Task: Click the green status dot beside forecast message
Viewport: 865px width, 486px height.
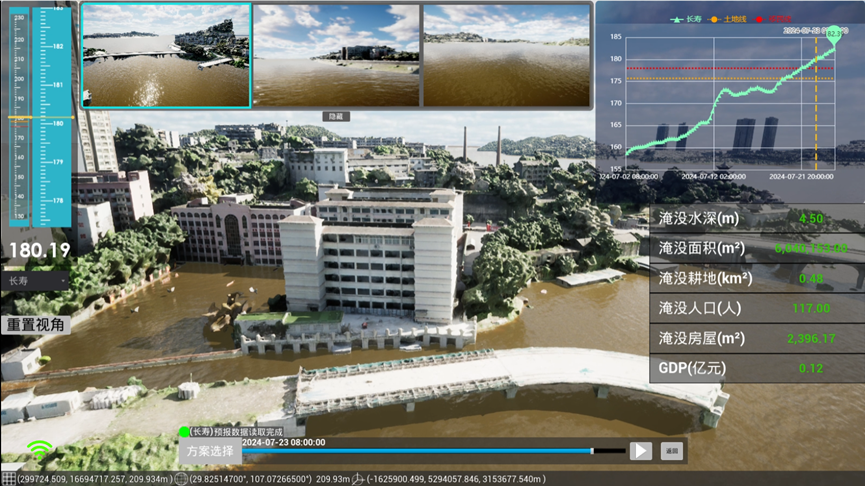Action: coord(183,432)
